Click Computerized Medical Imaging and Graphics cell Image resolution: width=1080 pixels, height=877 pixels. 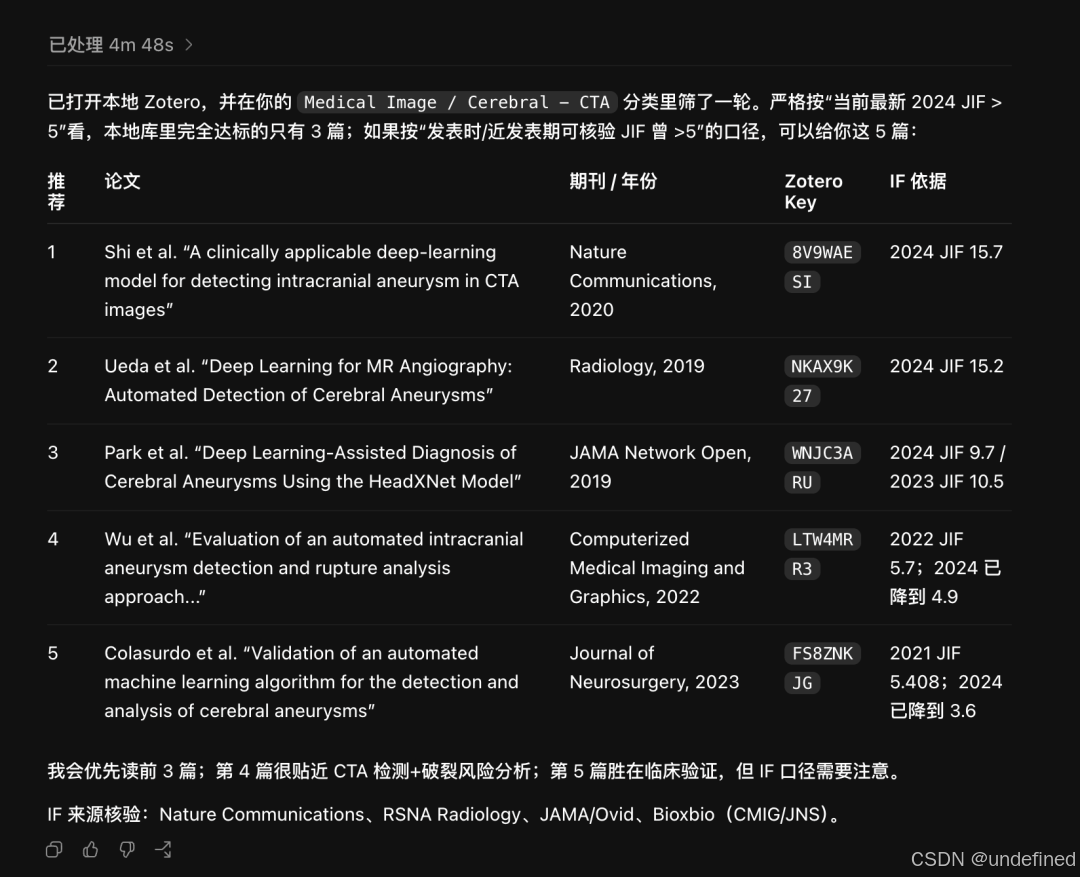click(657, 568)
